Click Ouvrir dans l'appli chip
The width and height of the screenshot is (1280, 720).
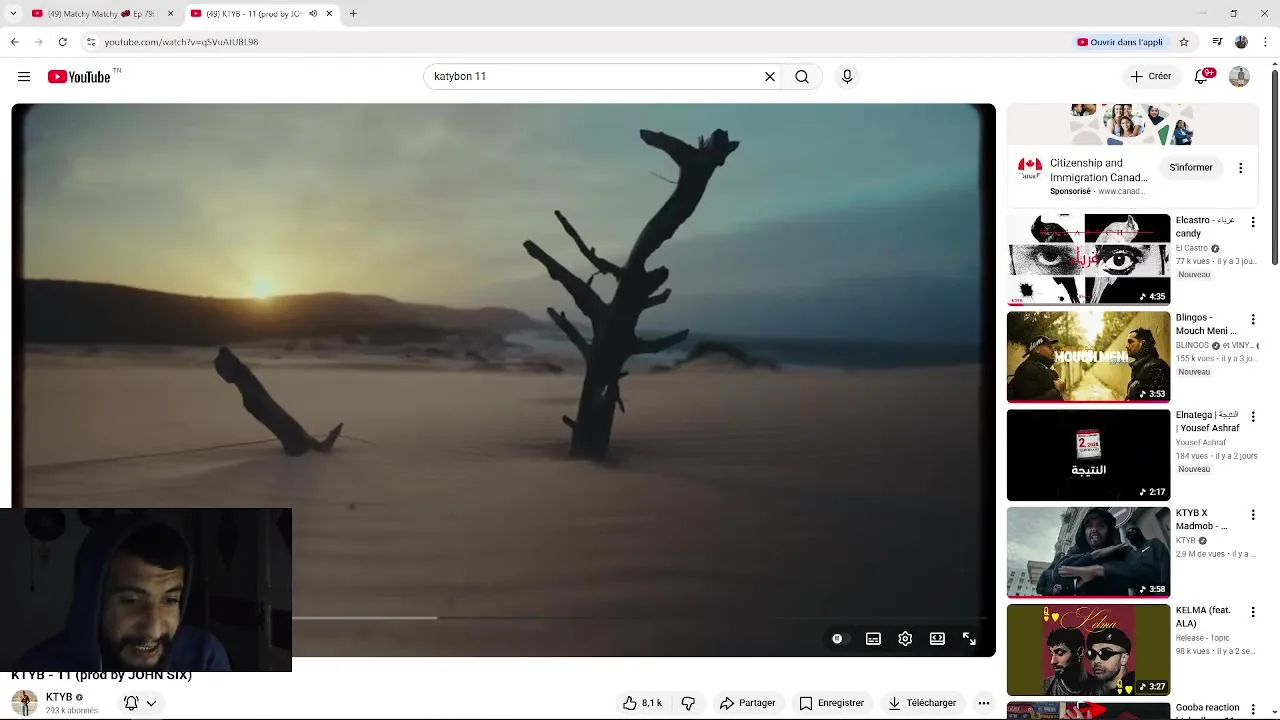1120,42
